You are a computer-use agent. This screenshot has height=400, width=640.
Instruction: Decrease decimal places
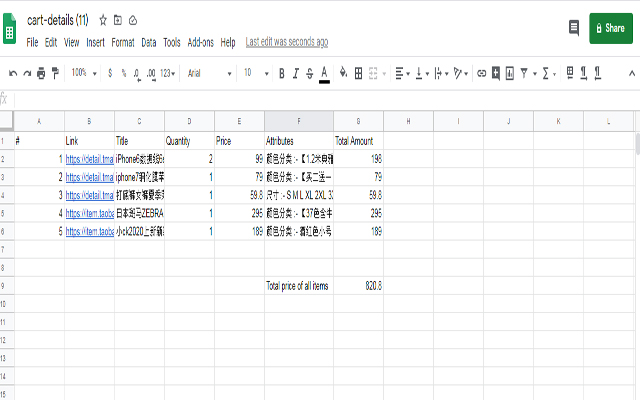pos(137,74)
